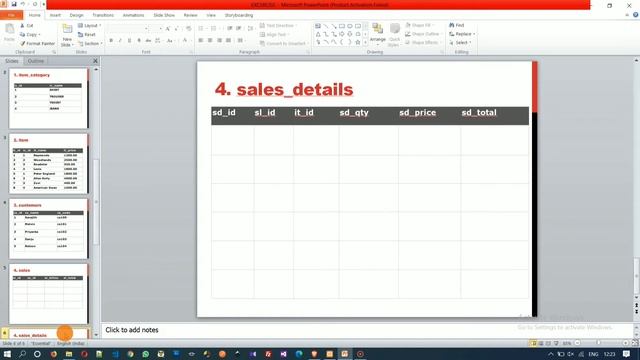Expand the Section dropdown
Viewport: 640px width, 360px height.
(x=90, y=43)
